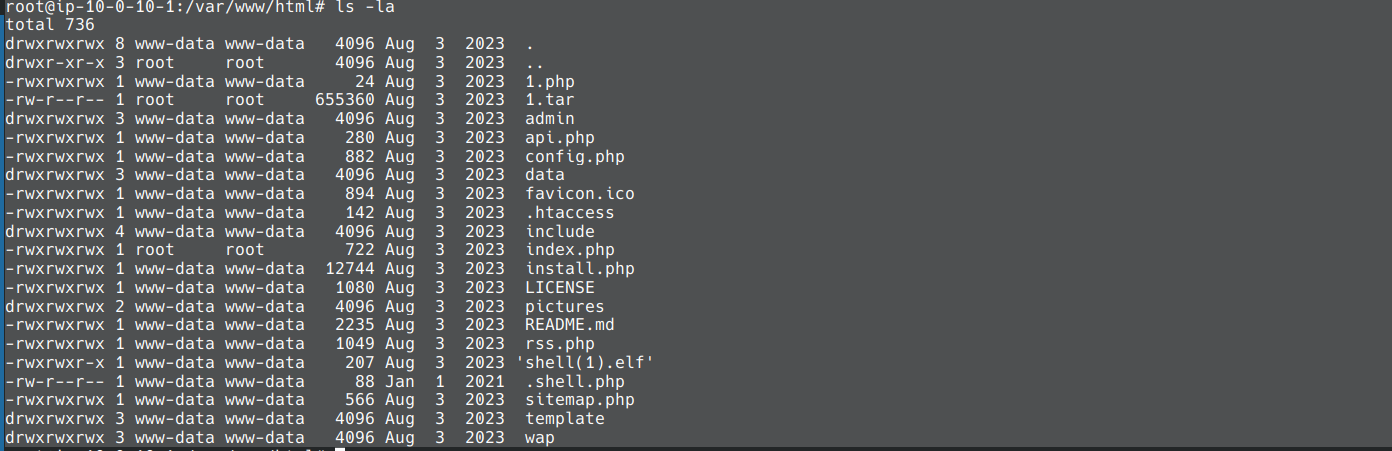This screenshot has width=1392, height=451.
Task: Click the LICENSE filename
Action: [x=560, y=288]
